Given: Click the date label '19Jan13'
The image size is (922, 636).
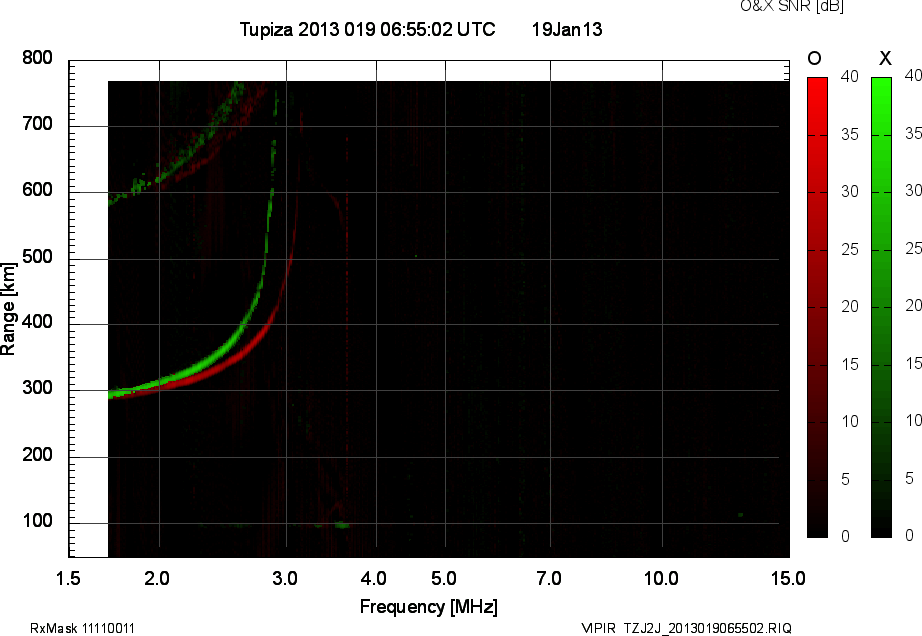Looking at the screenshot, I should tap(567, 29).
